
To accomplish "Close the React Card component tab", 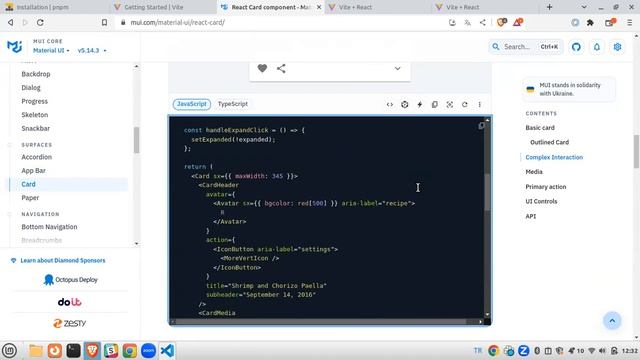I will [x=319, y=7].
